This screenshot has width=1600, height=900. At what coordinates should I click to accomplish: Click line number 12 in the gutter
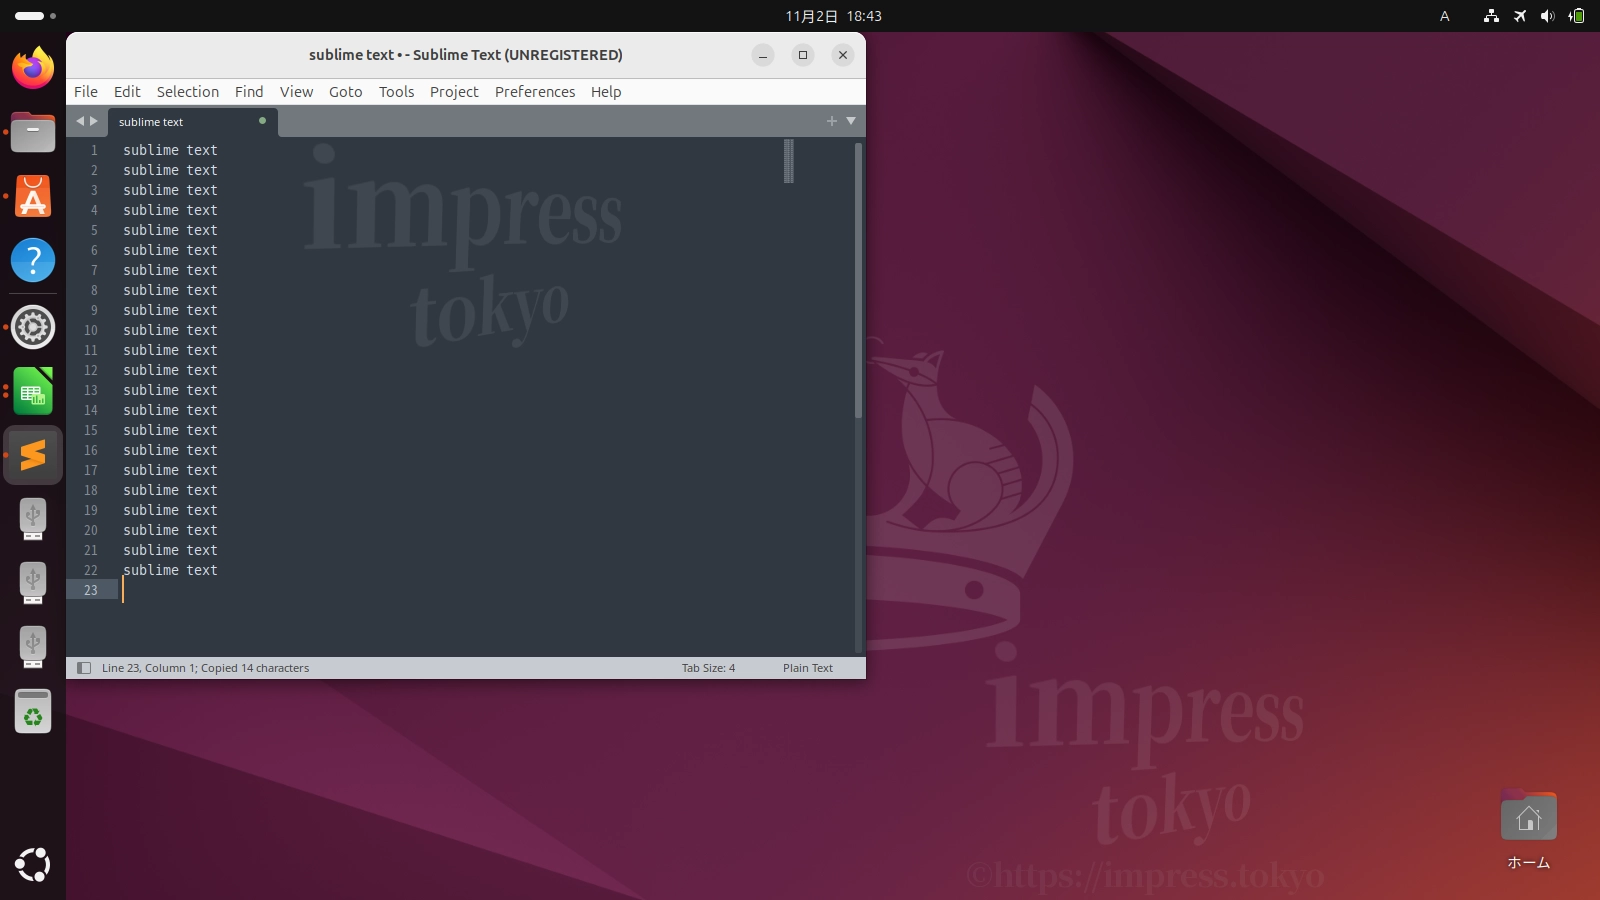point(91,370)
